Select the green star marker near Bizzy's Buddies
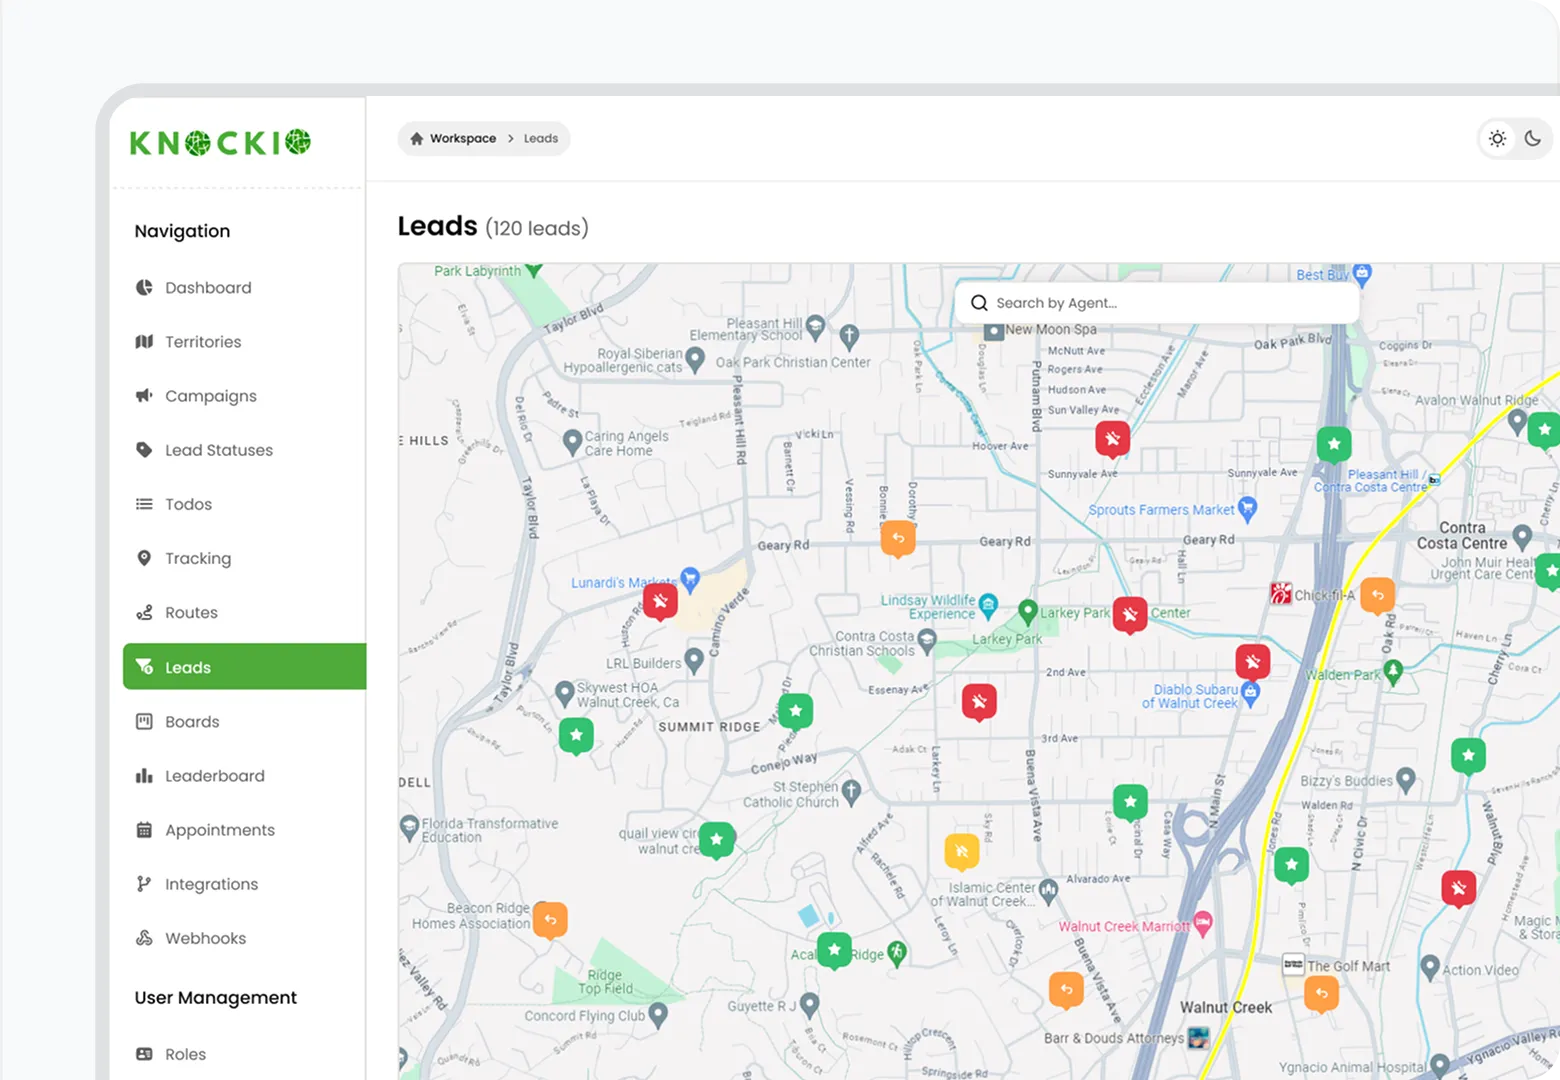 pyautogui.click(x=1468, y=756)
